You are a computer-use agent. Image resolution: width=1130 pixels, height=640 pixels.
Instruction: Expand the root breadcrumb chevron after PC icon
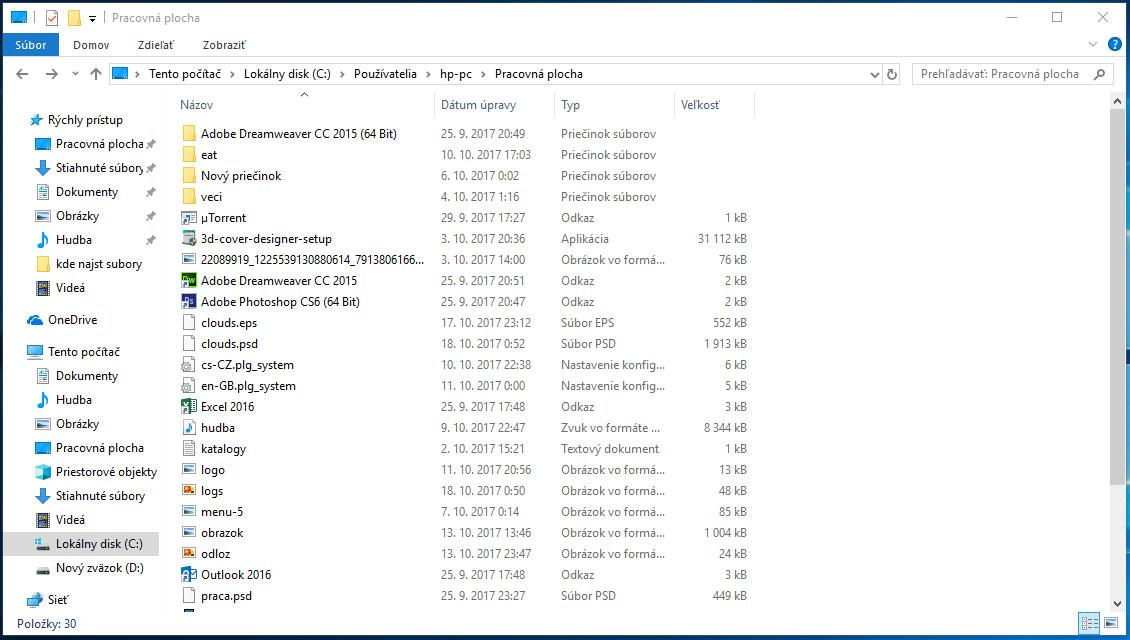[x=138, y=74]
